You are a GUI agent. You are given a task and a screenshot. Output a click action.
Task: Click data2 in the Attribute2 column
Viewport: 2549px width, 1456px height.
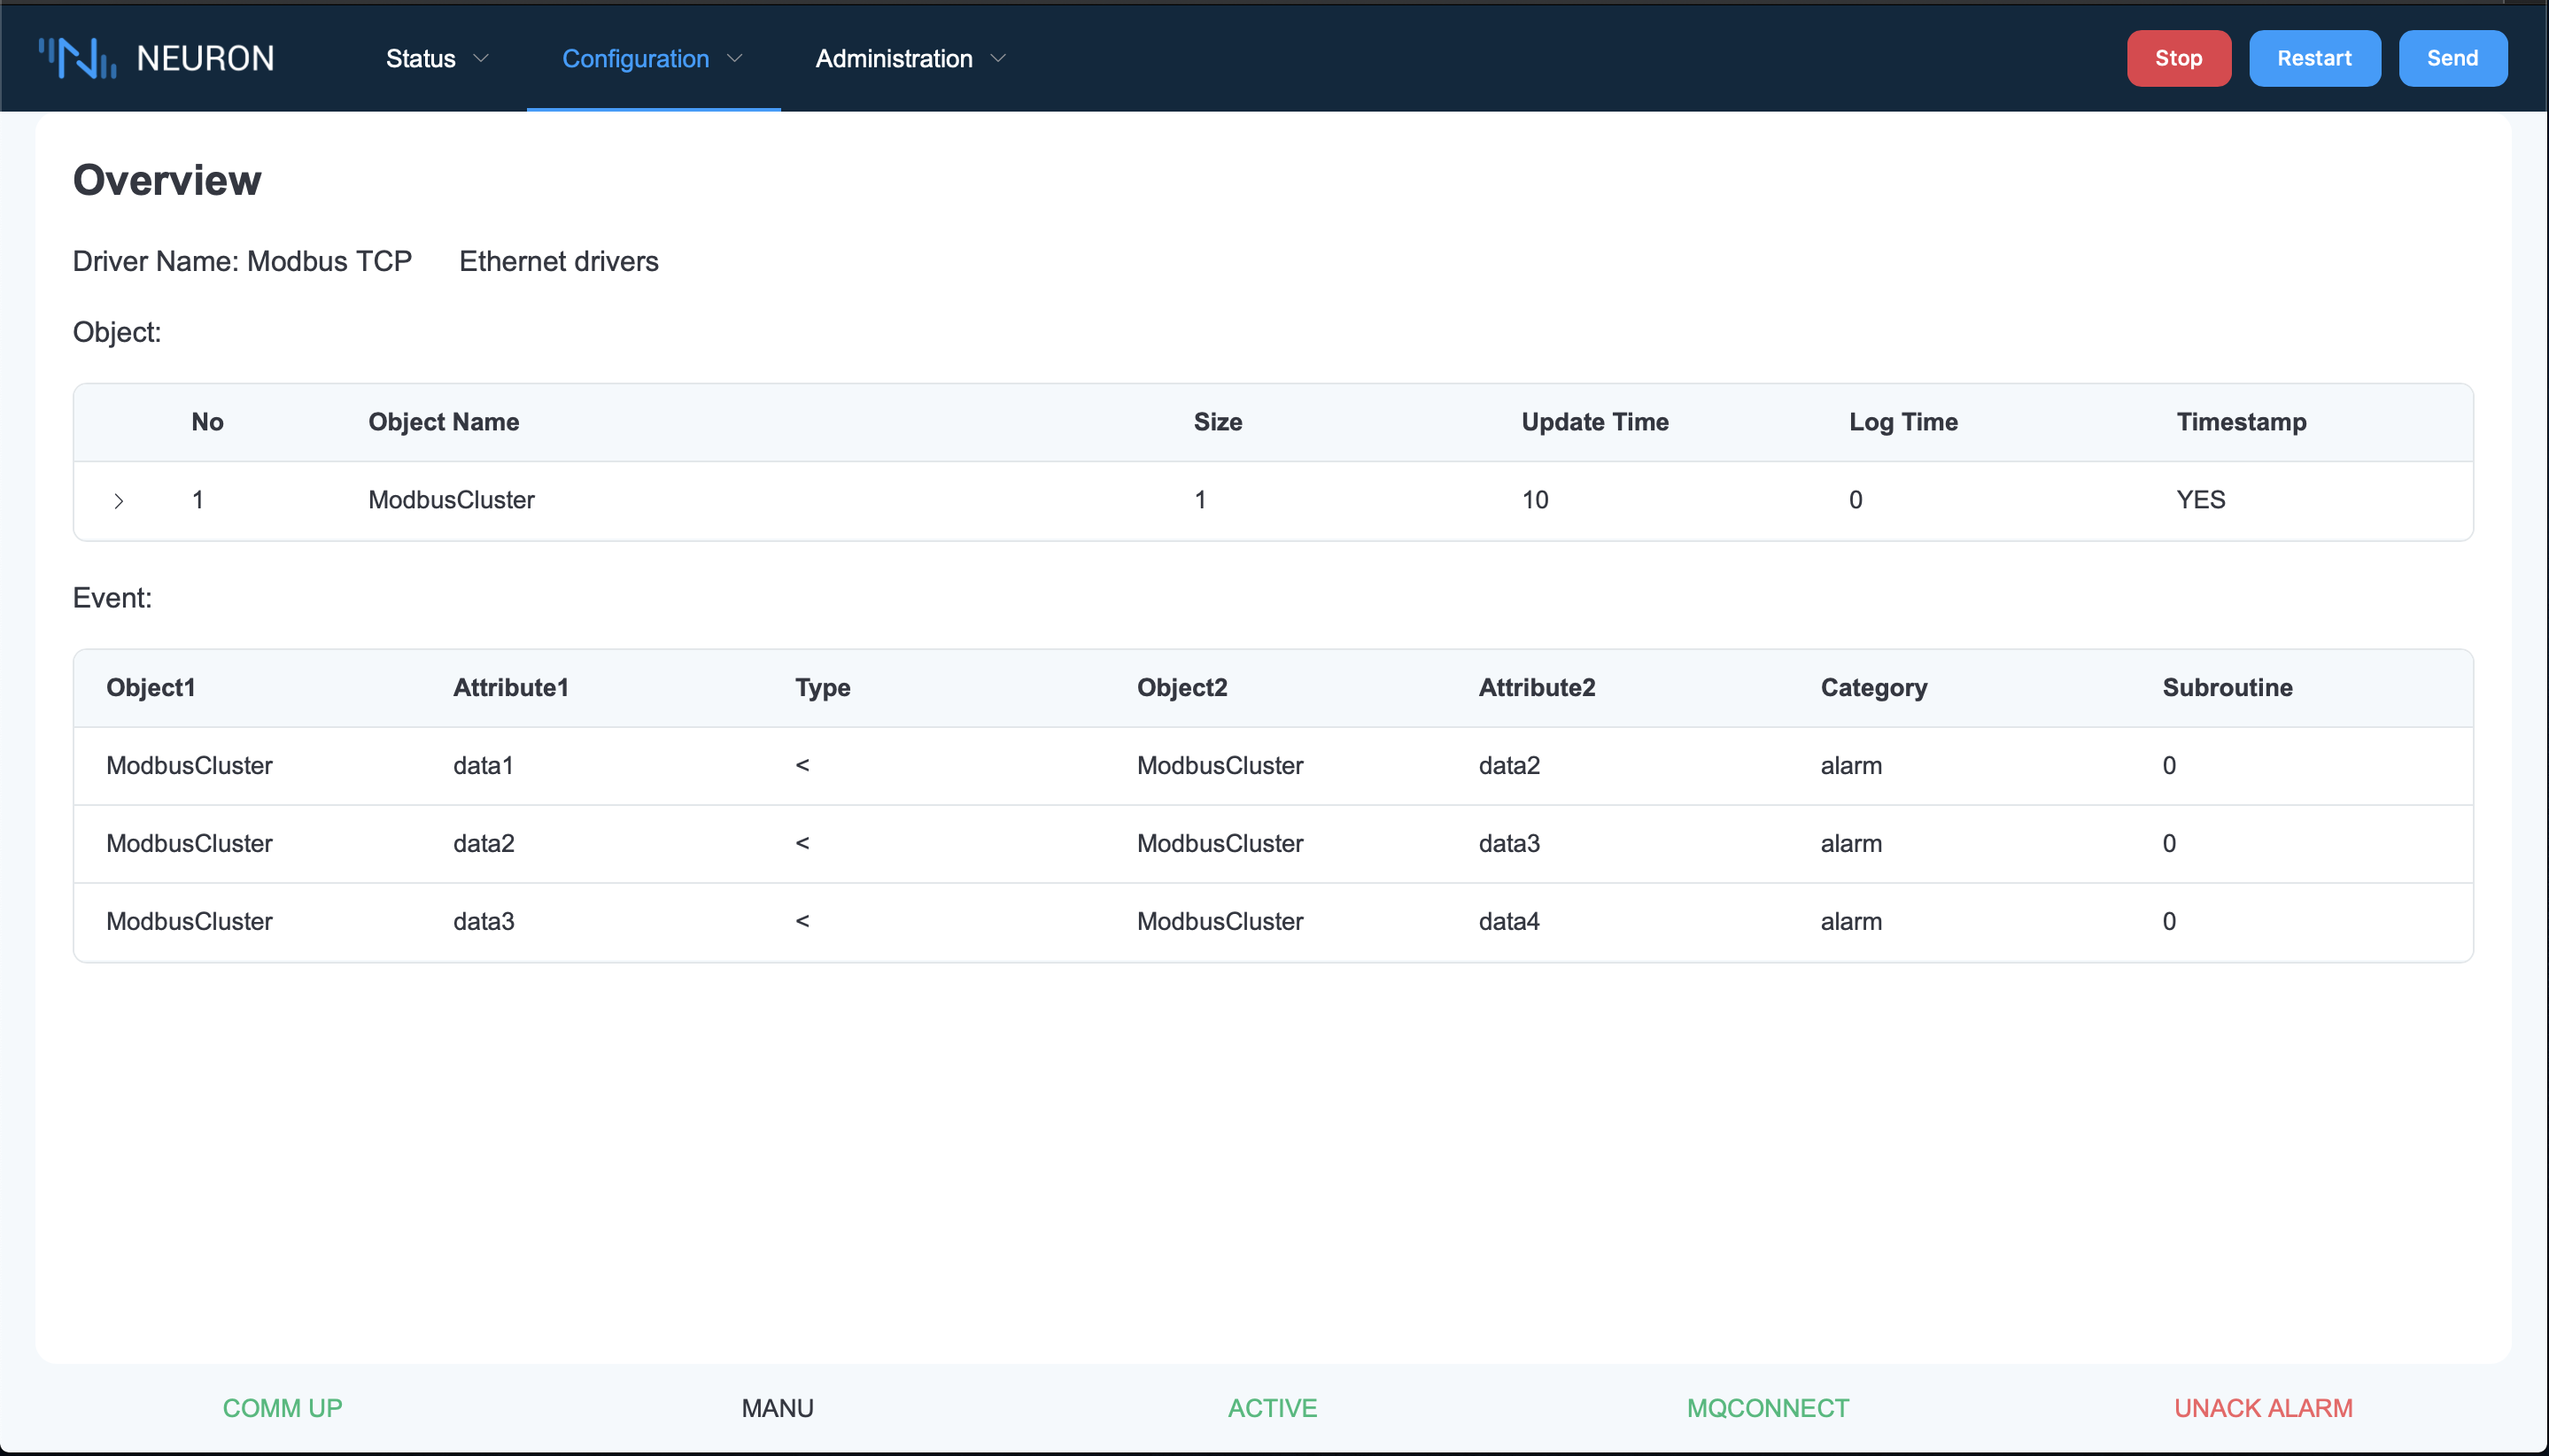tap(1508, 766)
